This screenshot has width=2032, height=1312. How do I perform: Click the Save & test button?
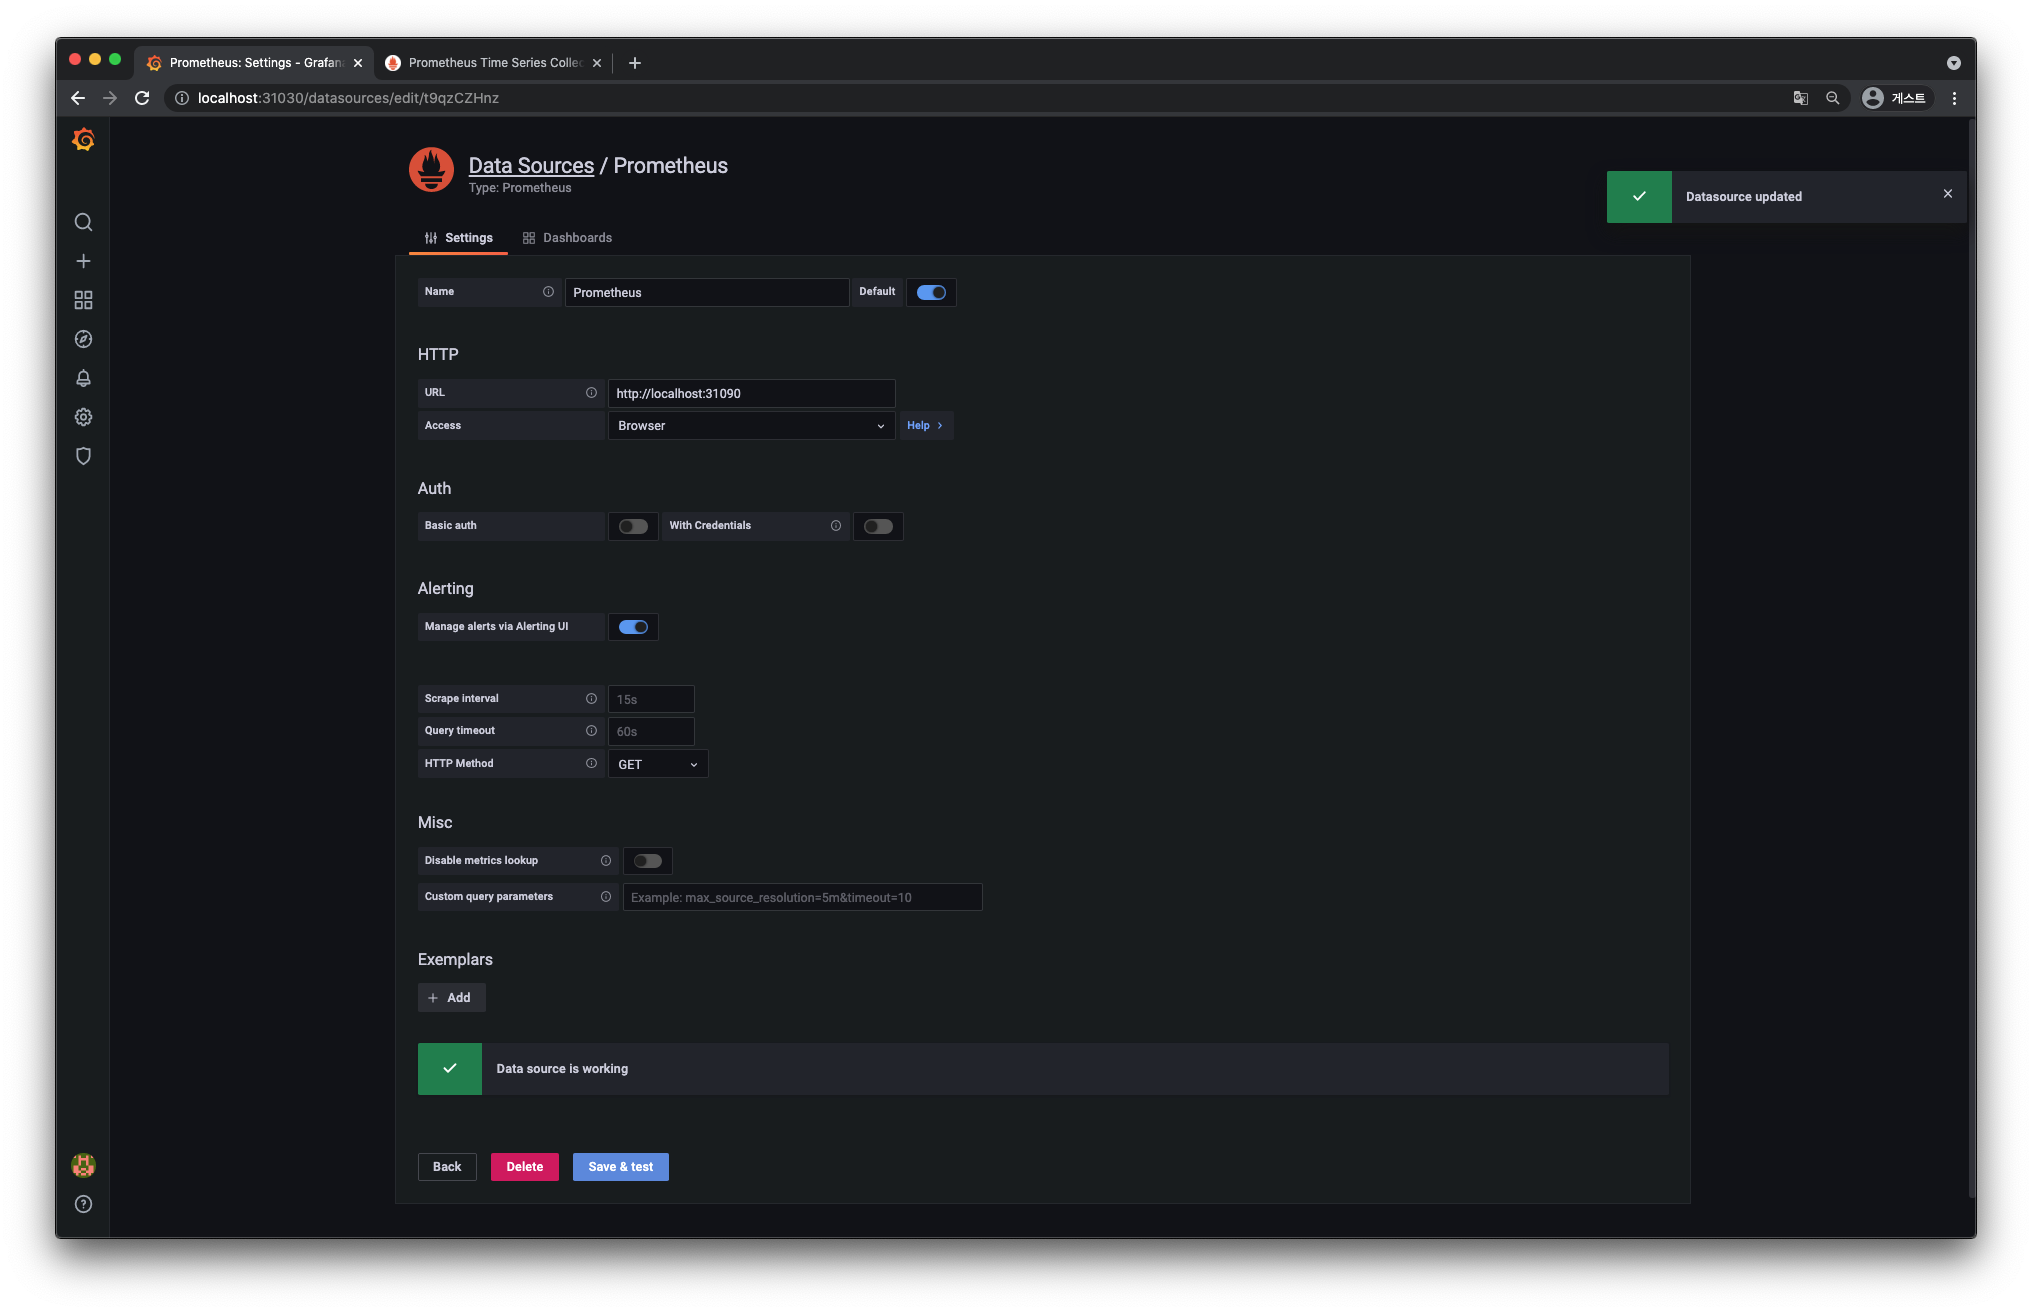click(620, 1167)
